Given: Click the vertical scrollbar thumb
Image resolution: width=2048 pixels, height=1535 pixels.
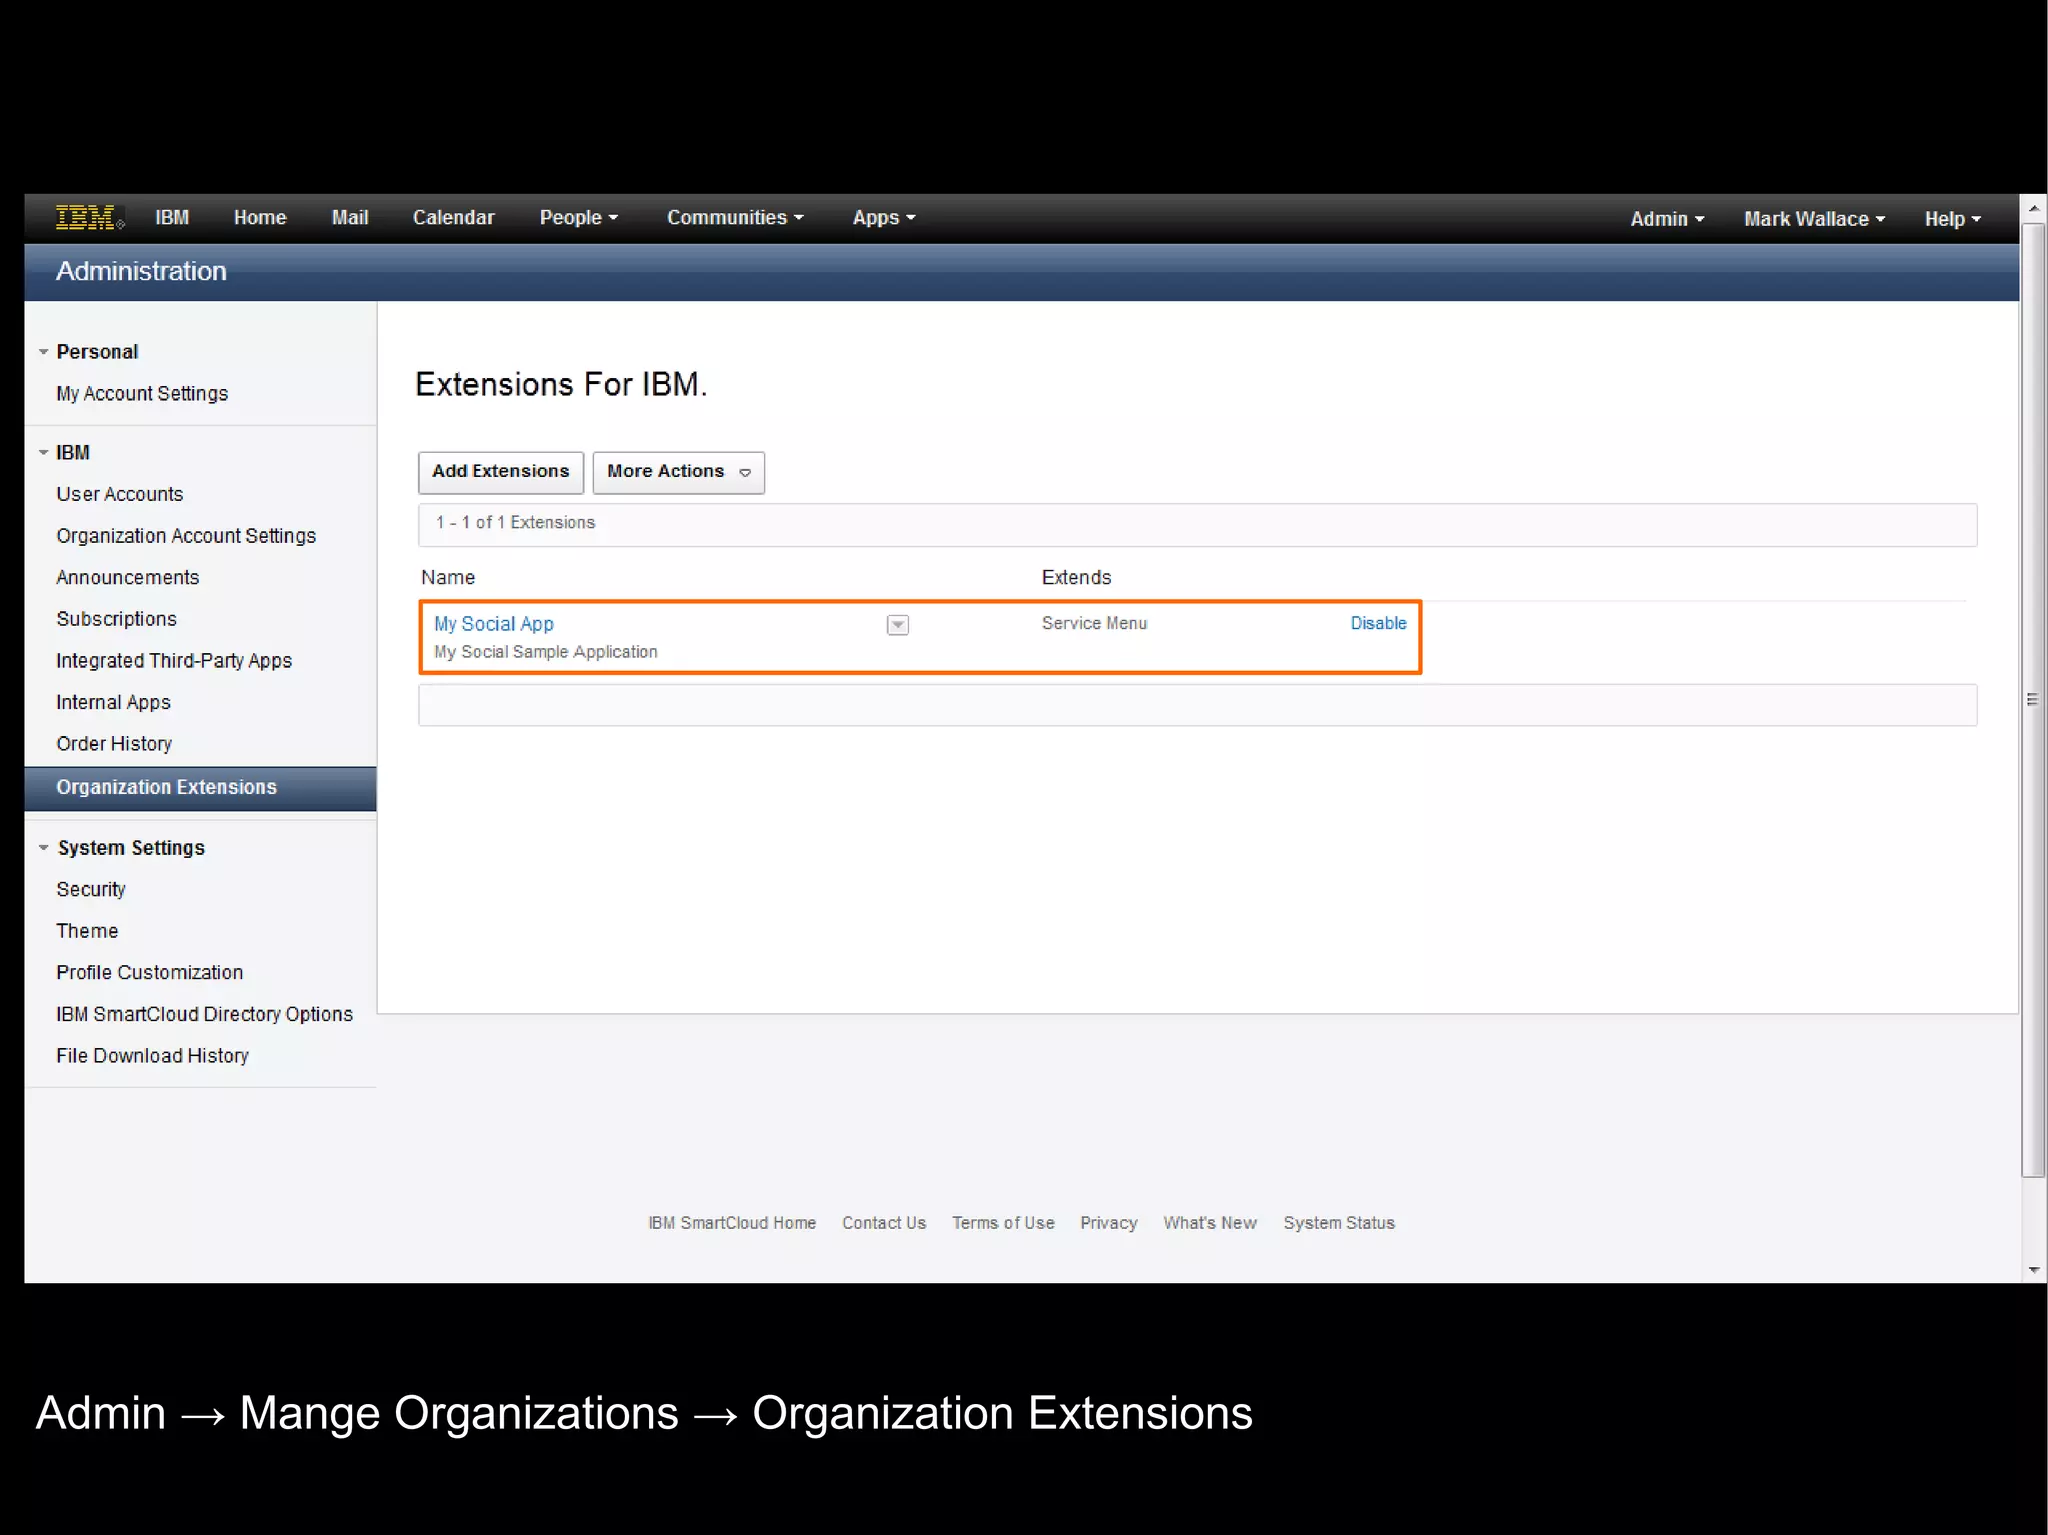Looking at the screenshot, I should pos(2033,700).
